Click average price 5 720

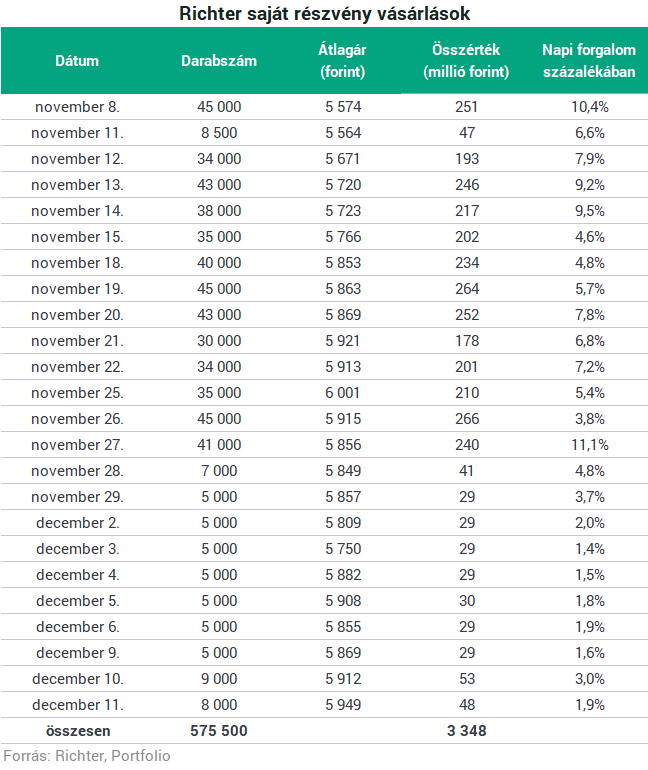coord(343,185)
